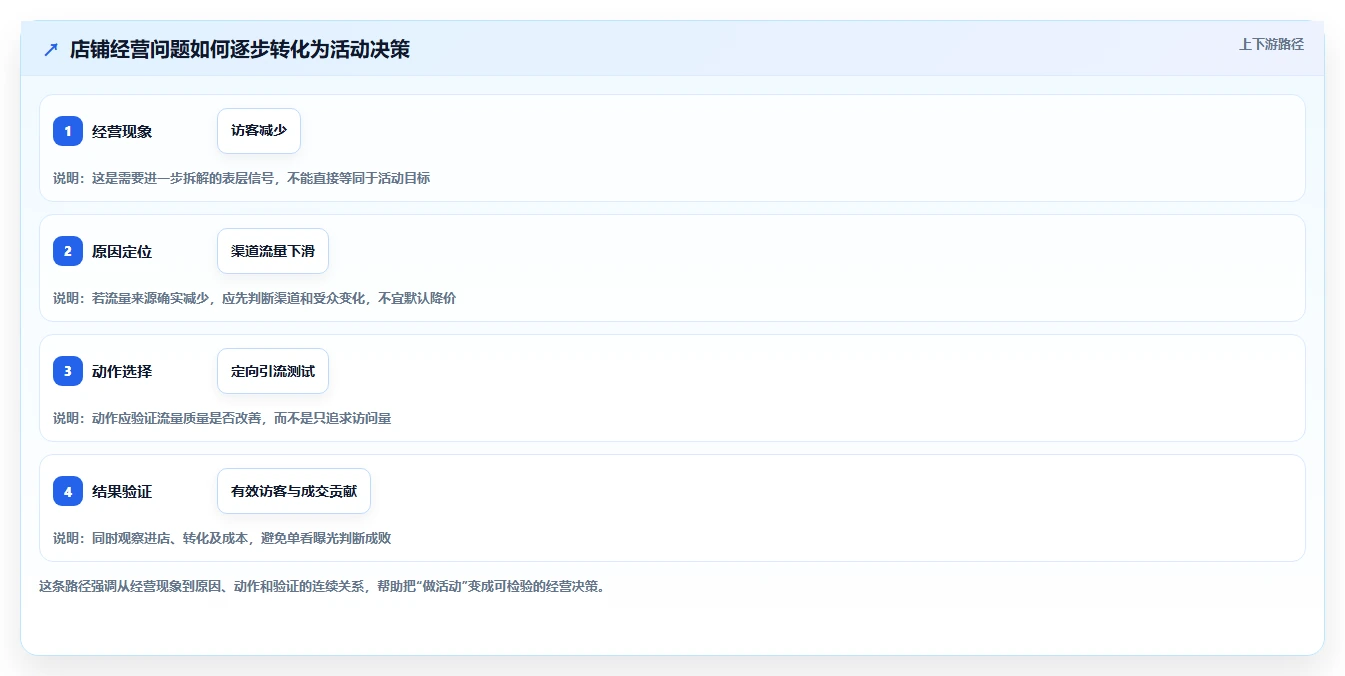Click the note about 表层信号
This screenshot has width=1345, height=676.
242,178
